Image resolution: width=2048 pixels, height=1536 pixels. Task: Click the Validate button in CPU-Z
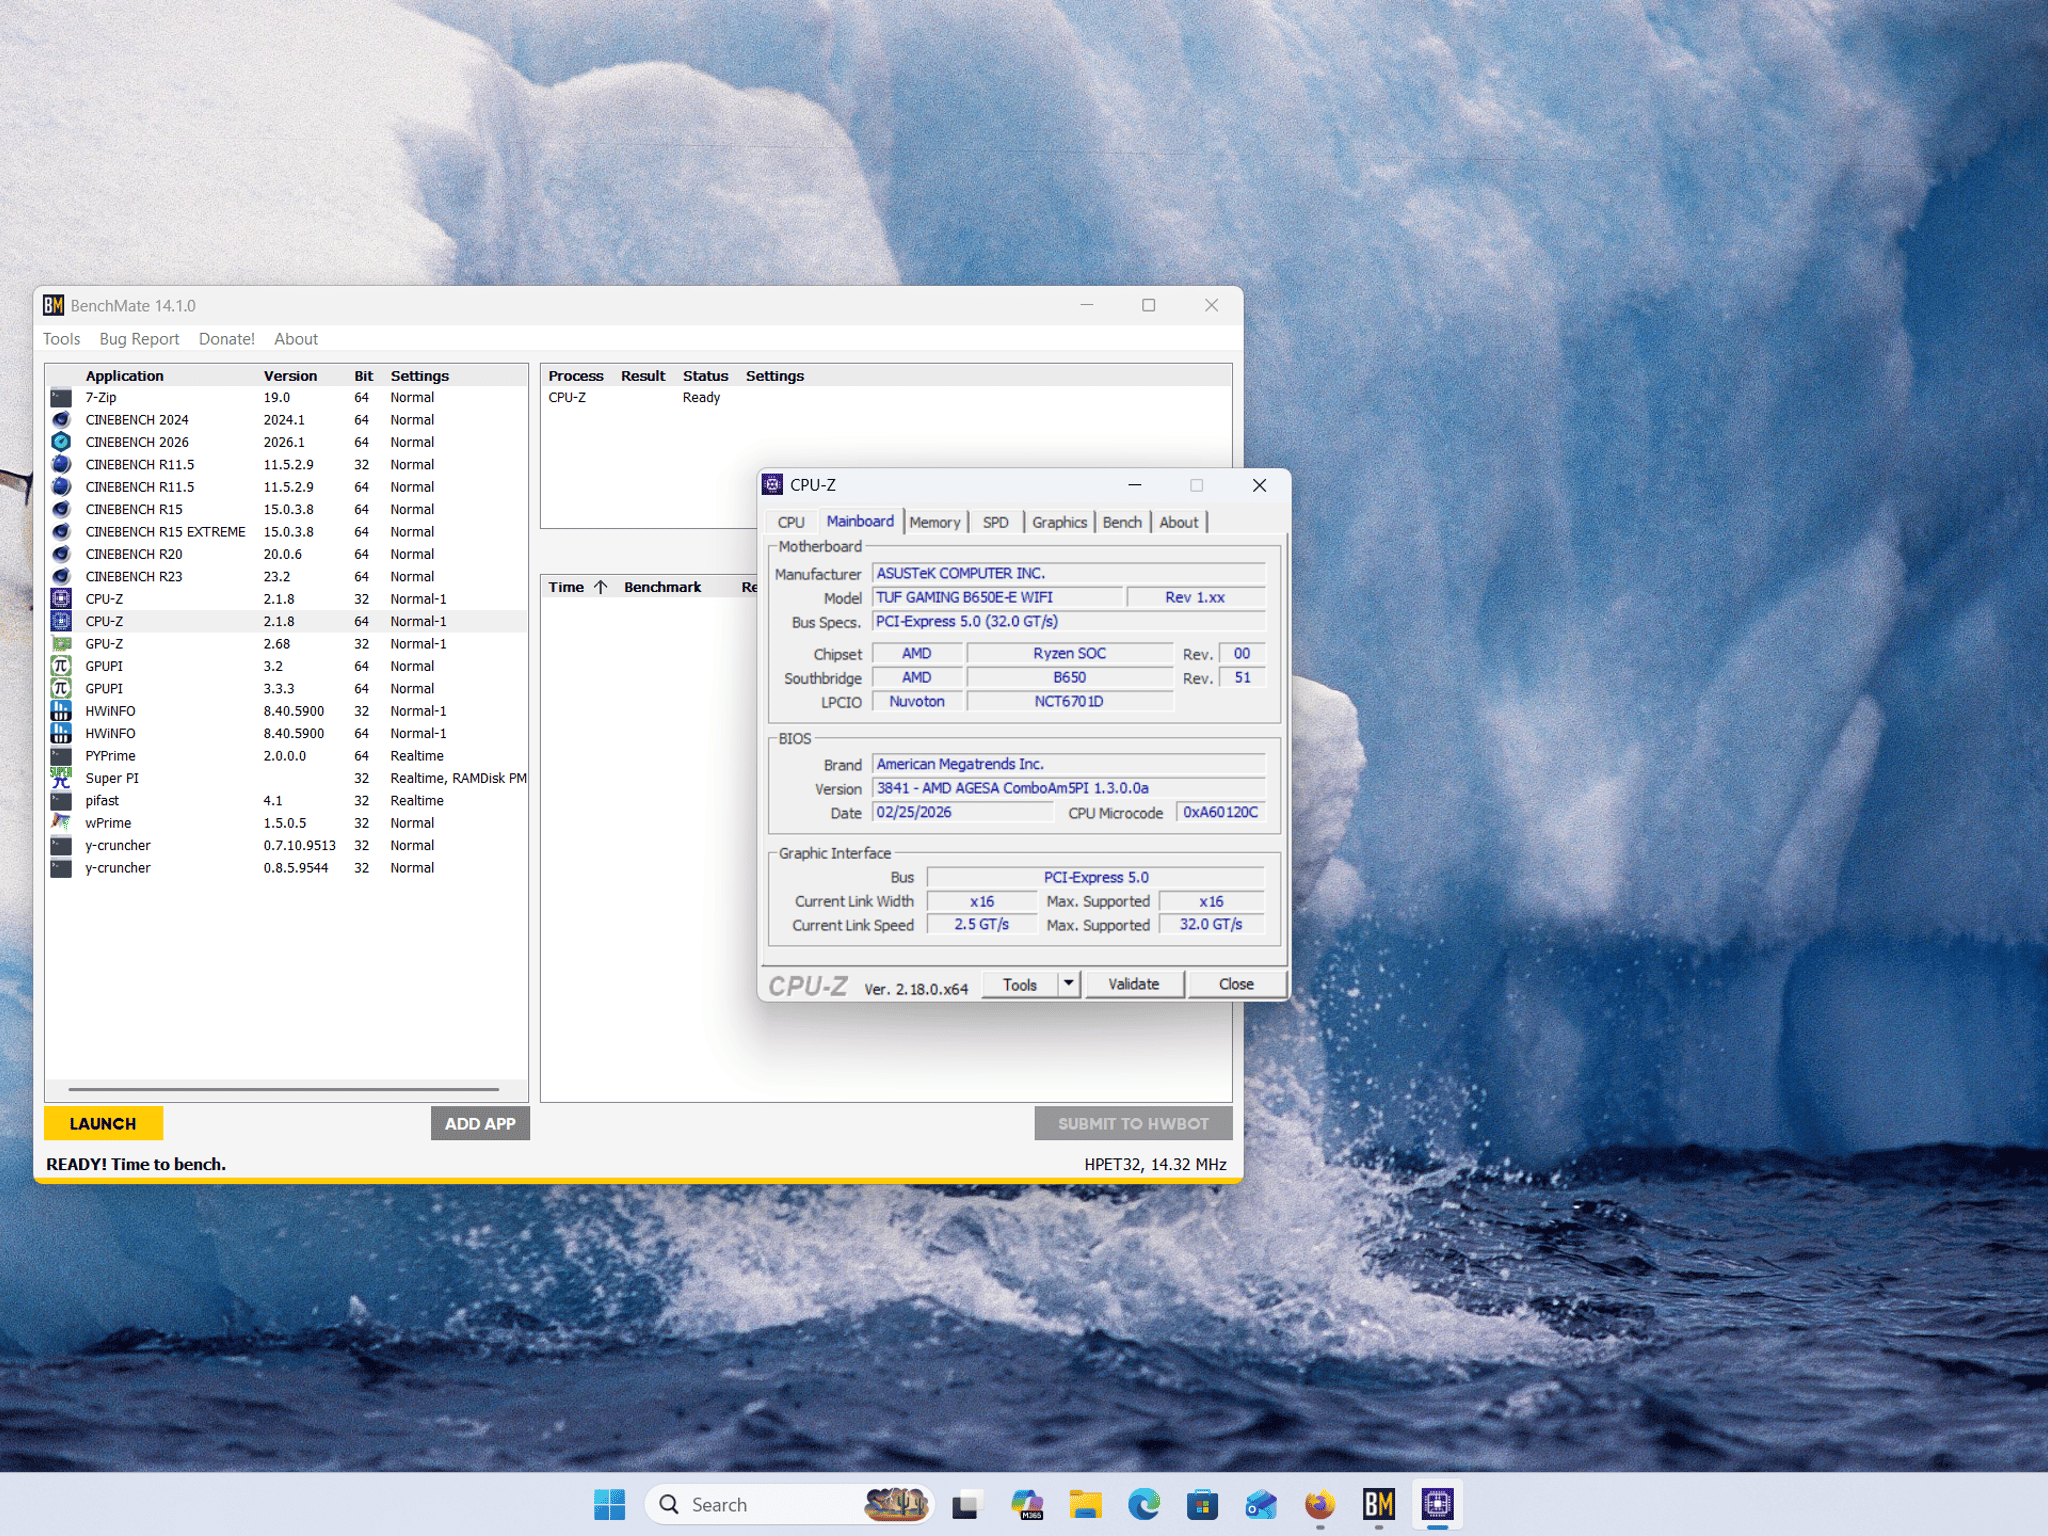1134,984
